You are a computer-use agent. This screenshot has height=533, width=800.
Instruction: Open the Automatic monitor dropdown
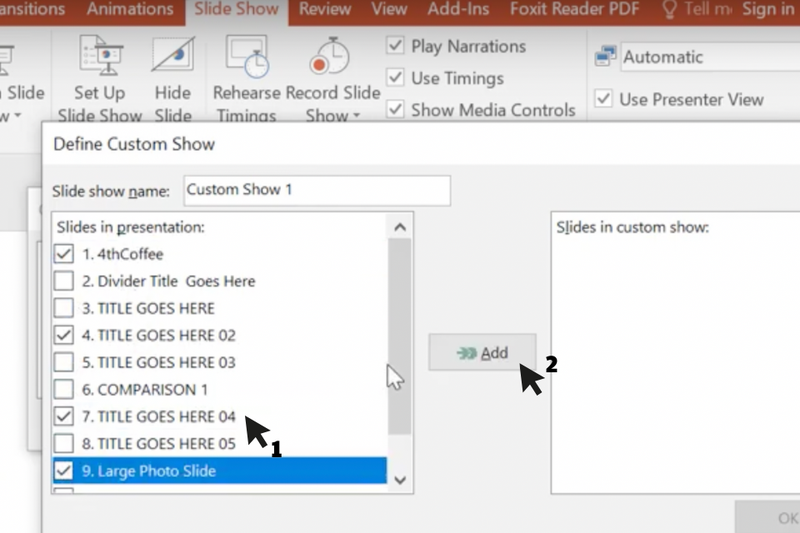710,58
